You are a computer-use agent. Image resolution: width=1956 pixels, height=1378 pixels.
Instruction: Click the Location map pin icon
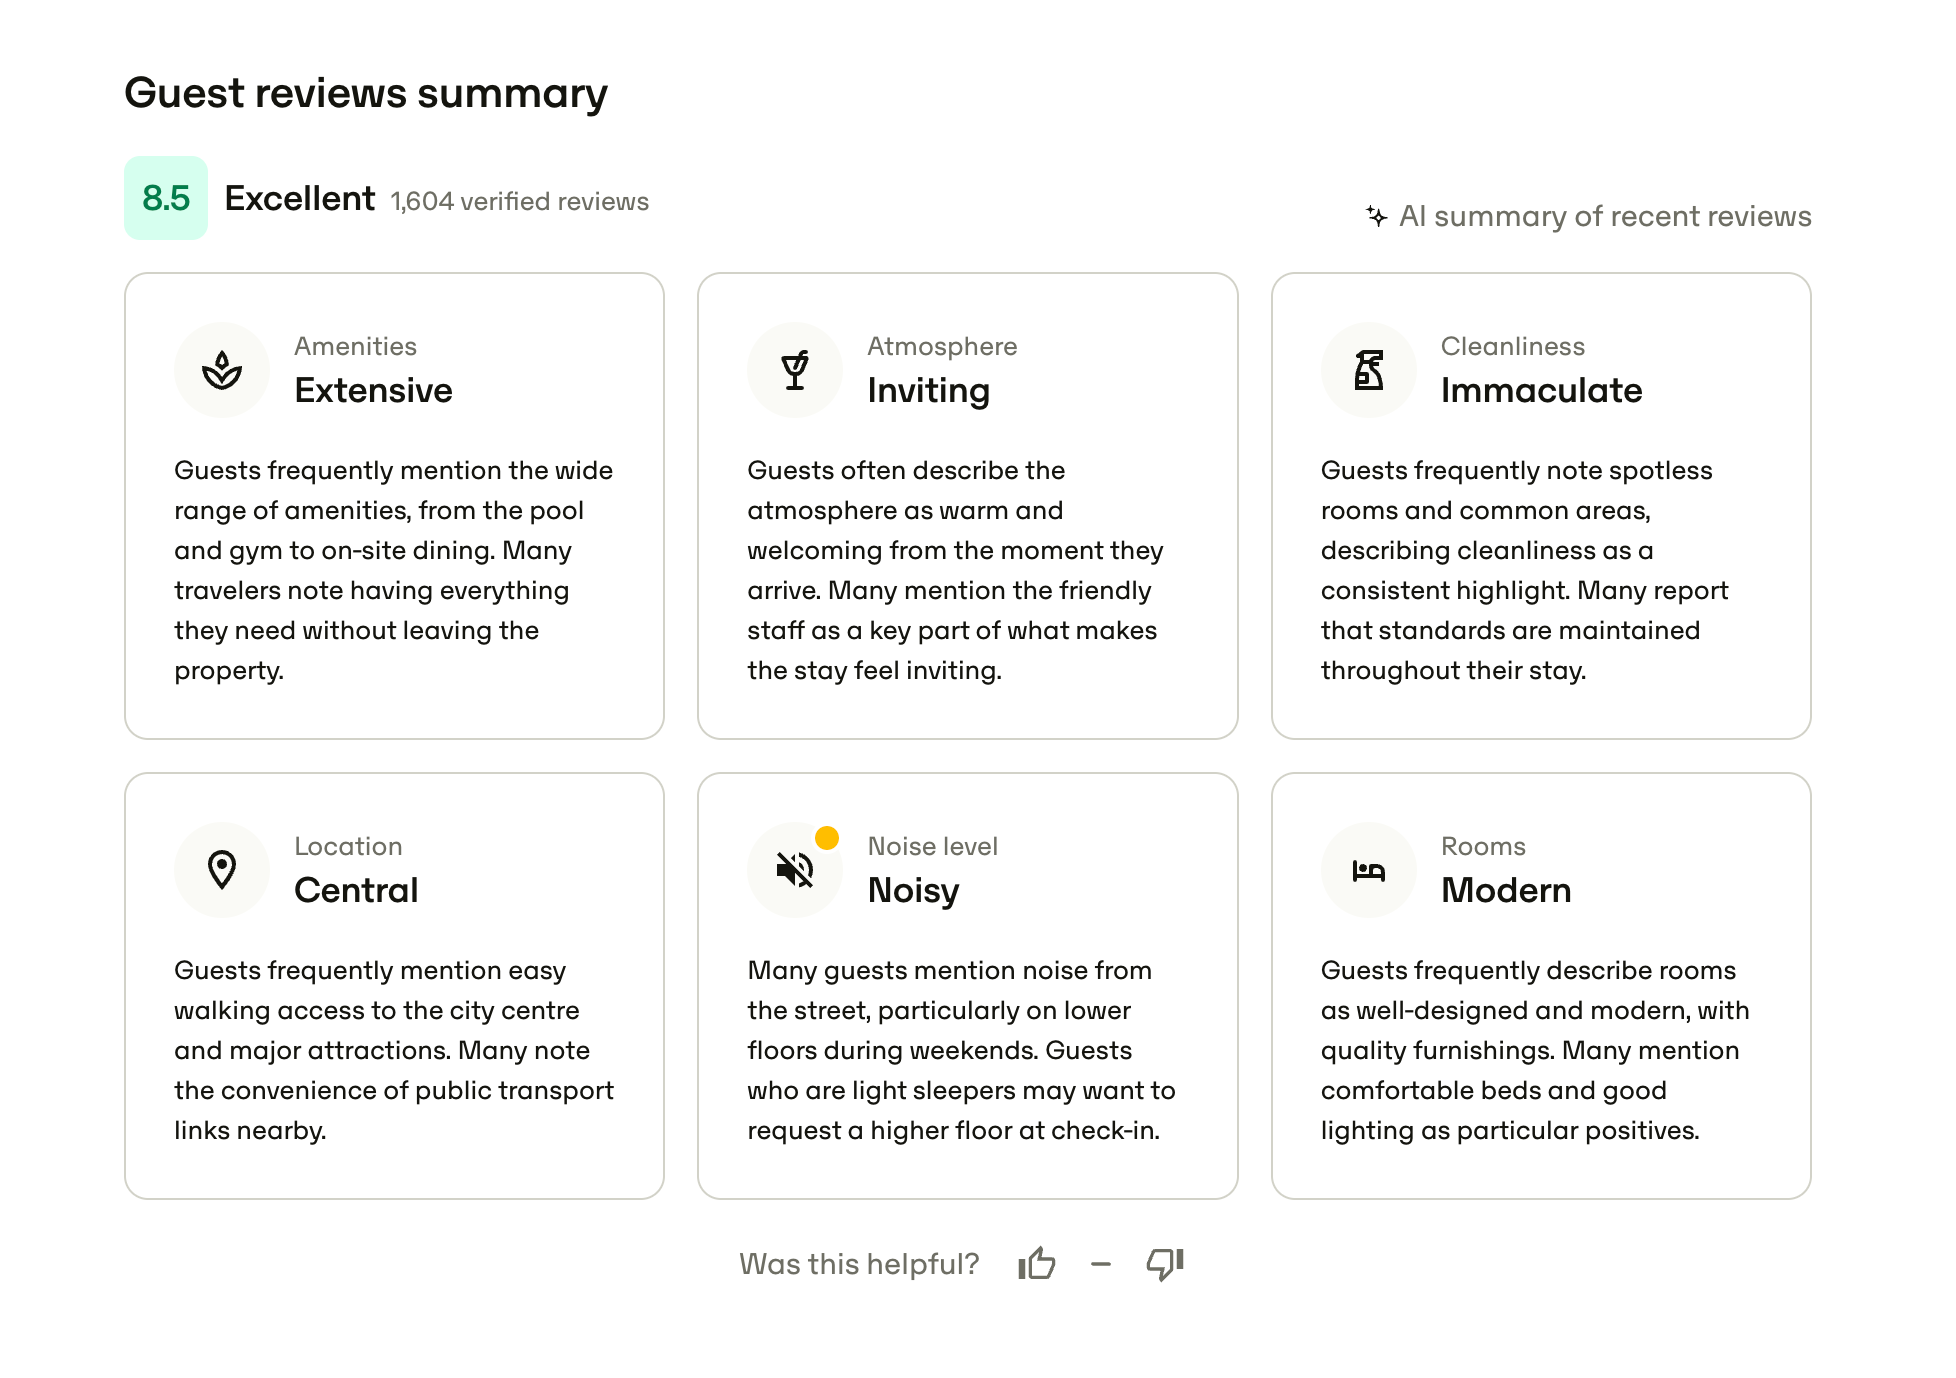222,870
